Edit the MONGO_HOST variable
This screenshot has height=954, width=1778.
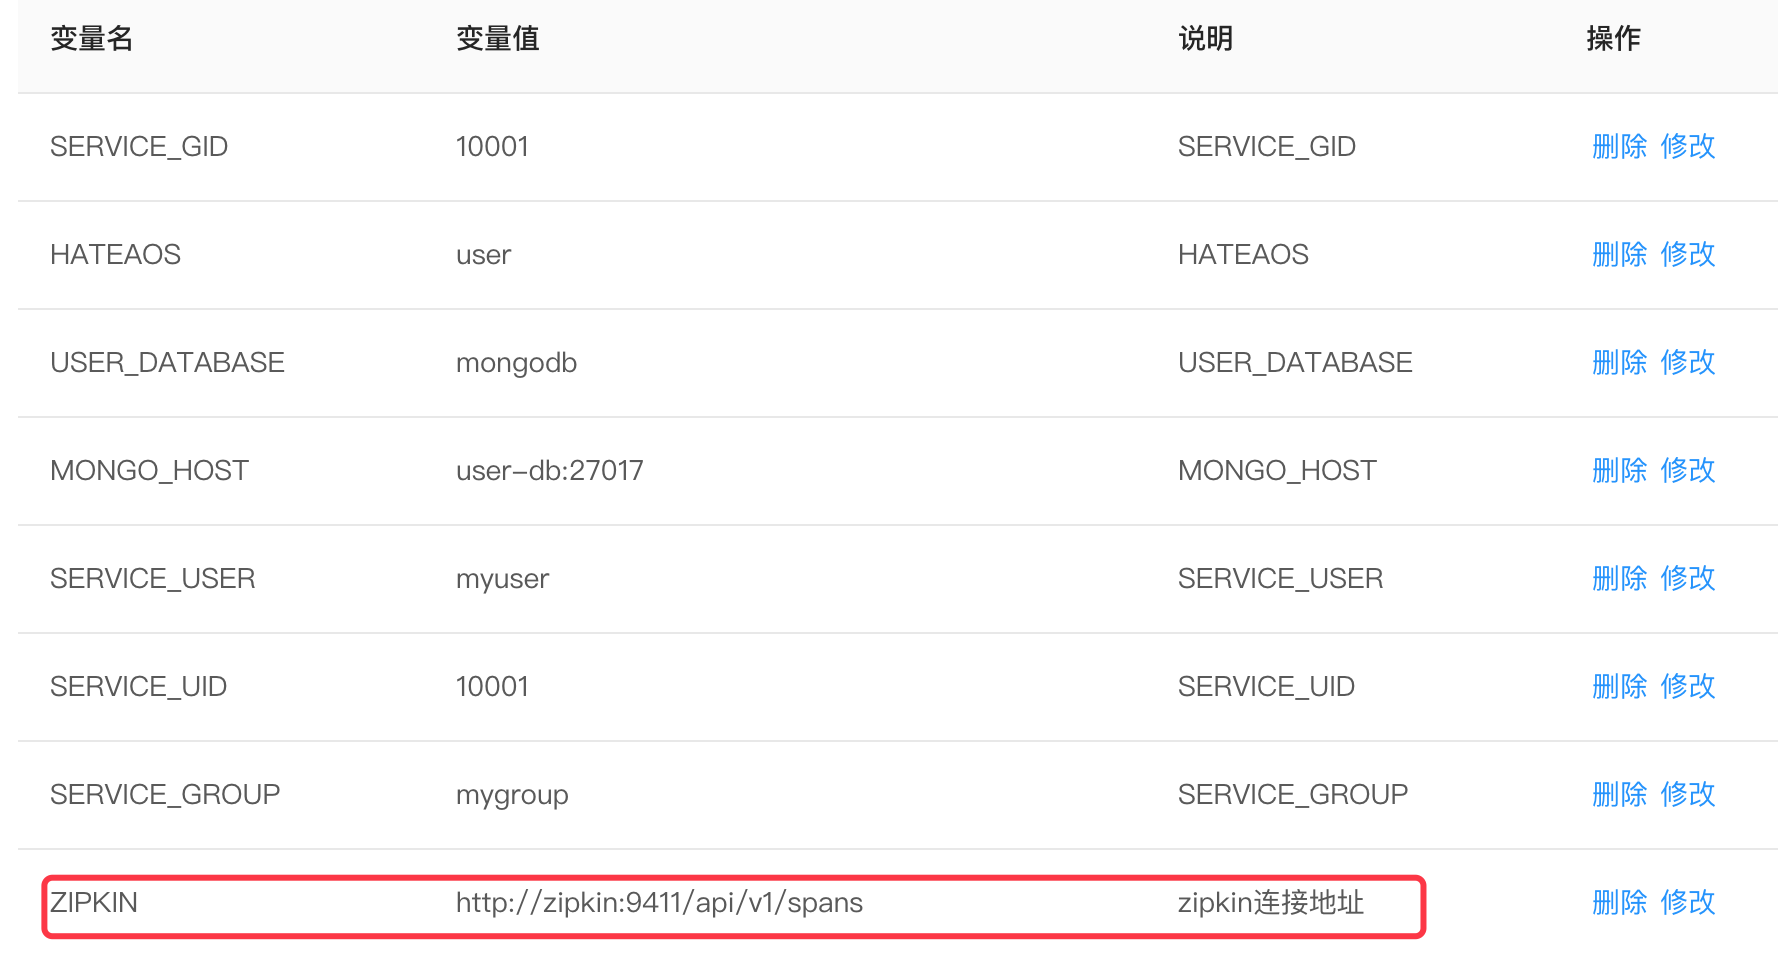tap(1688, 470)
